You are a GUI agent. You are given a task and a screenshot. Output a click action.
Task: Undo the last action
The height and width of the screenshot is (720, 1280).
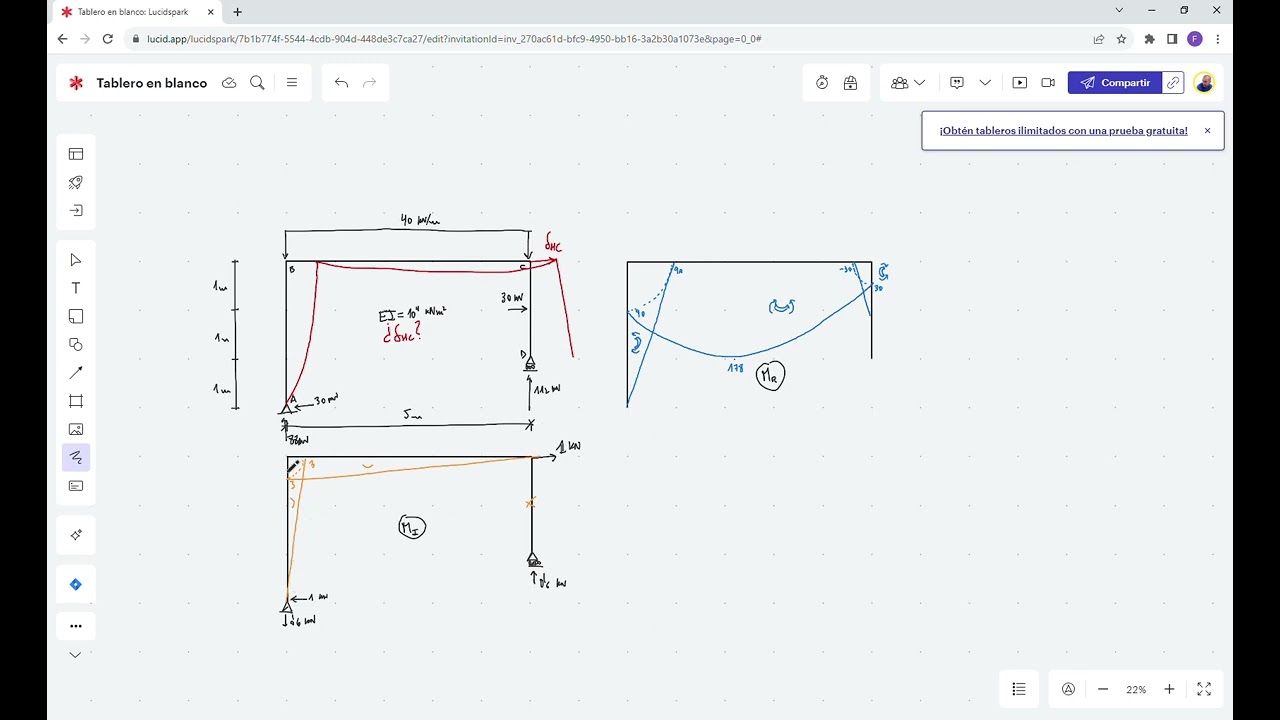(341, 83)
